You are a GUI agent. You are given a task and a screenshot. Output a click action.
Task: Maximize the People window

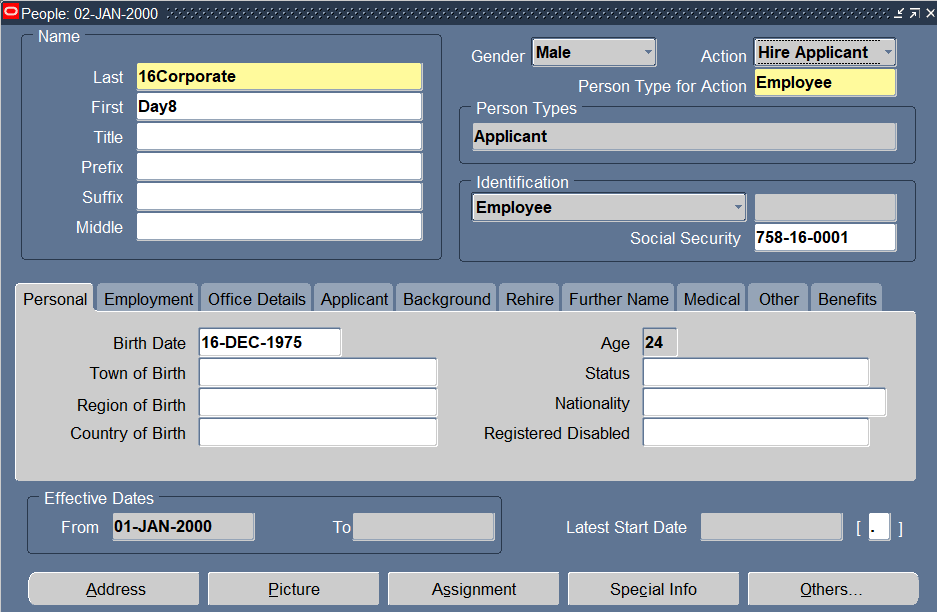pyautogui.click(x=913, y=13)
